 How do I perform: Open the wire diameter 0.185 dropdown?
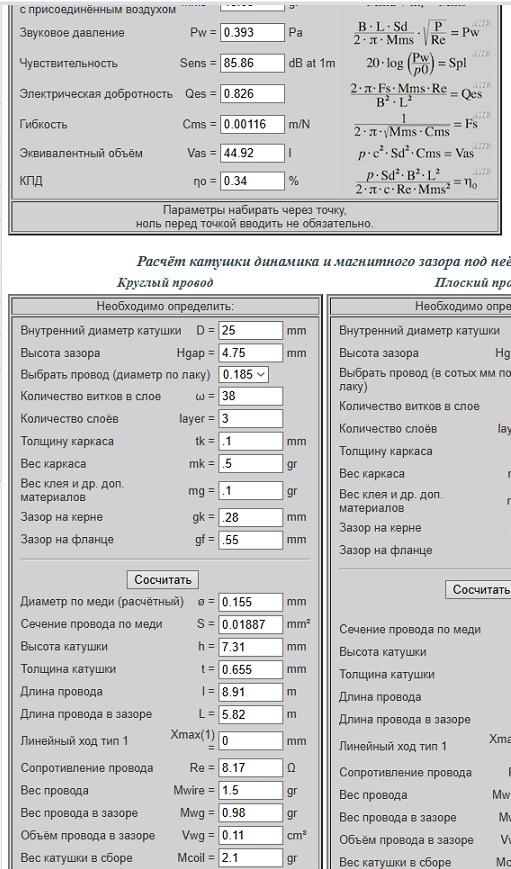click(x=244, y=375)
